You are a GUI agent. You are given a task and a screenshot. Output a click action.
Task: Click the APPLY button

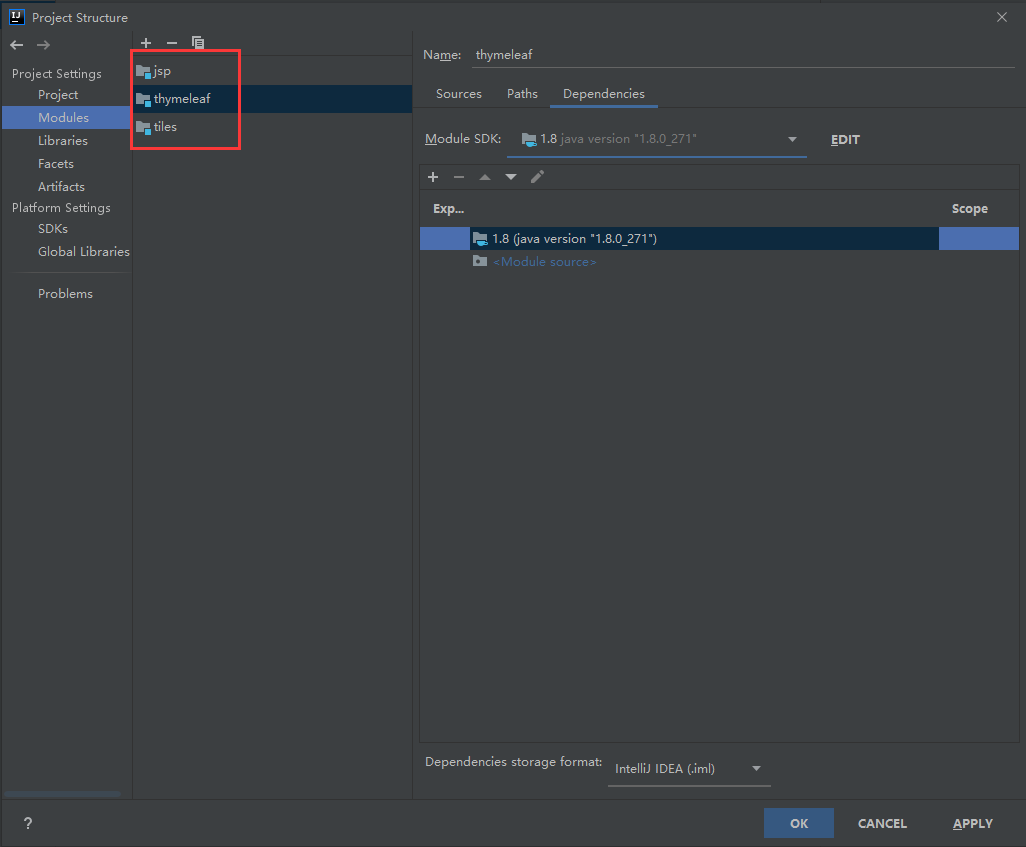coord(972,823)
